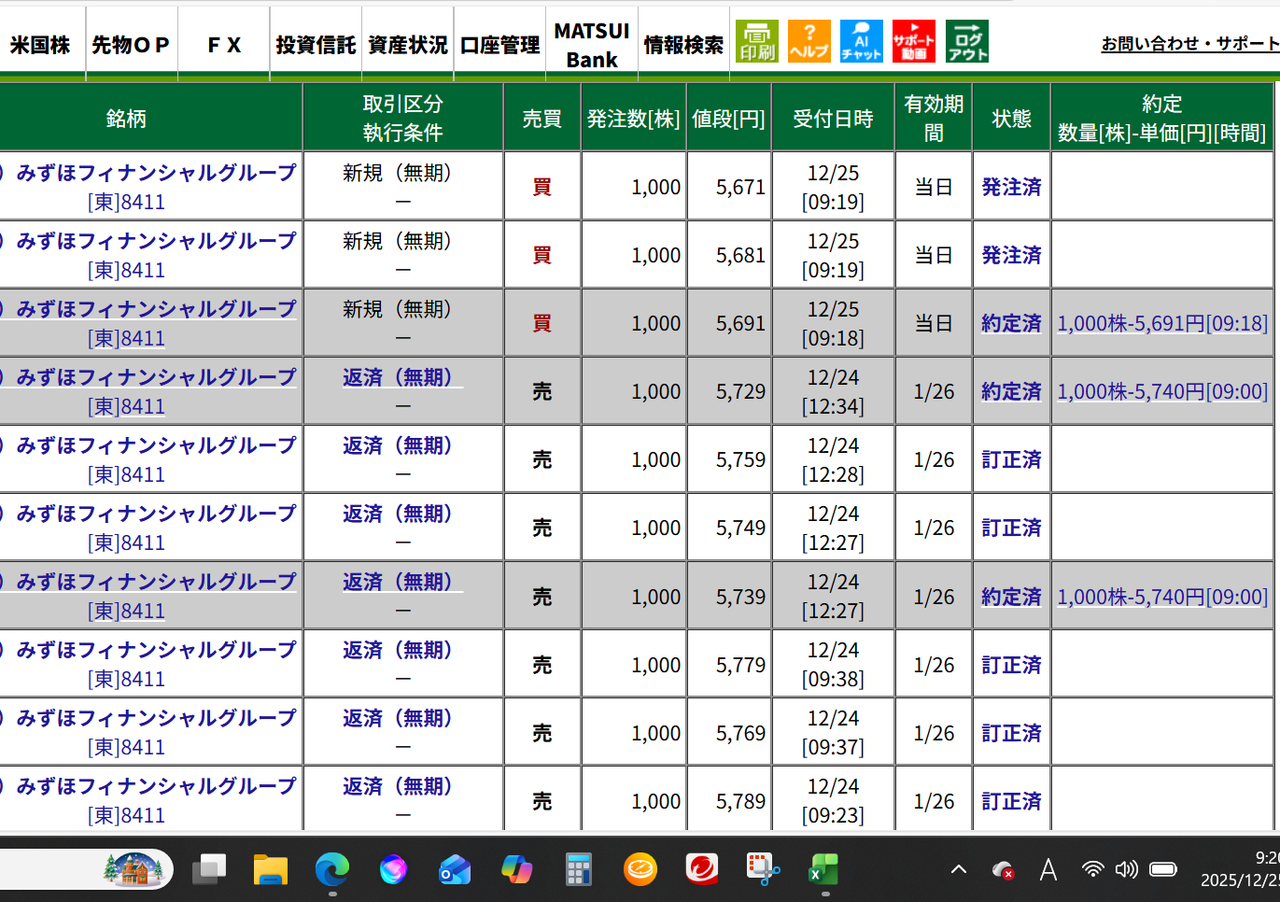Open the 印刷 (print) icon
The width and height of the screenshot is (1280, 902).
coord(757,41)
